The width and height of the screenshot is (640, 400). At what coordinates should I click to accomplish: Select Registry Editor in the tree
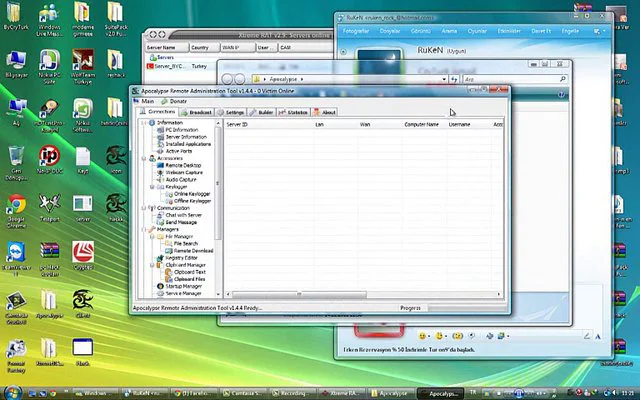coord(180,257)
